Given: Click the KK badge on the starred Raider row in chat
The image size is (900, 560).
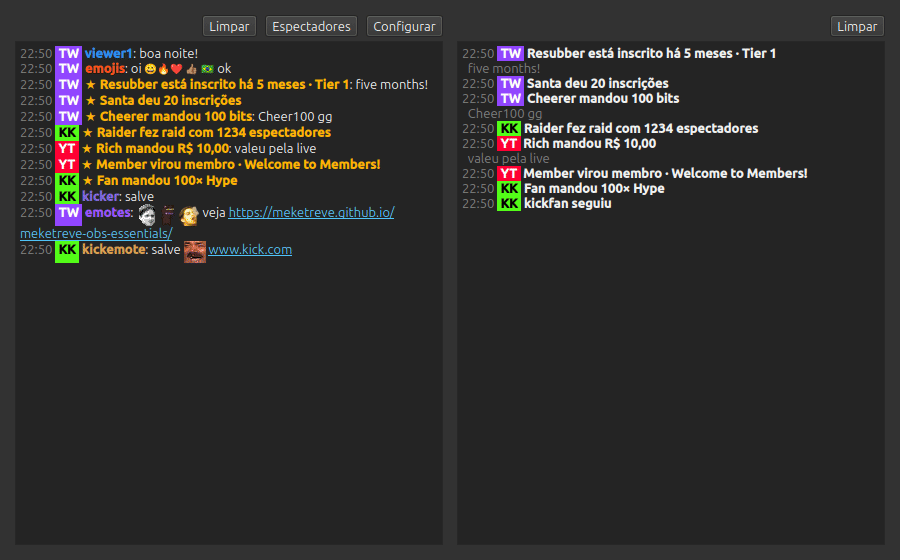Looking at the screenshot, I should pyautogui.click(x=67, y=133).
